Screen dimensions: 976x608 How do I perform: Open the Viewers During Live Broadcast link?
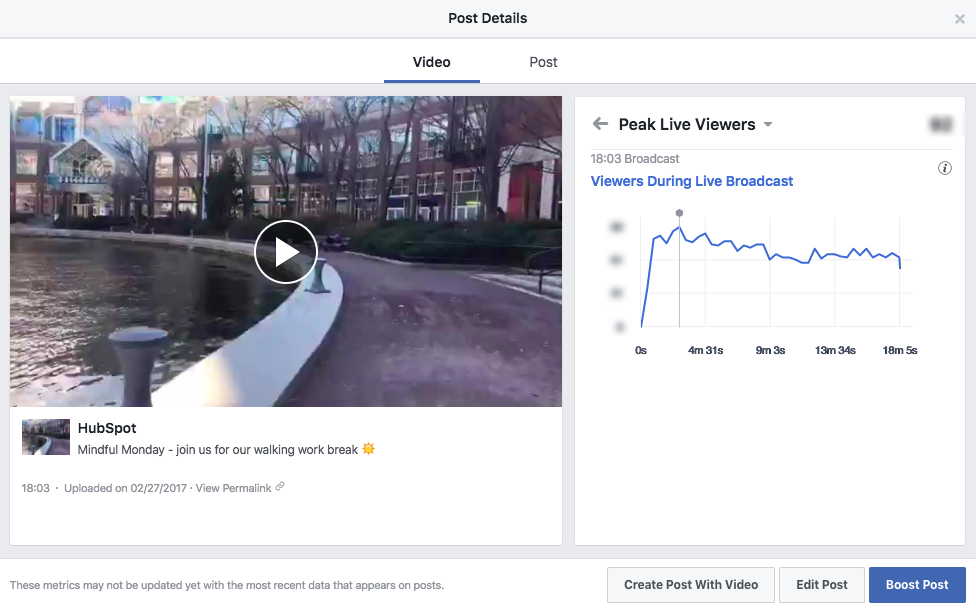[691, 181]
